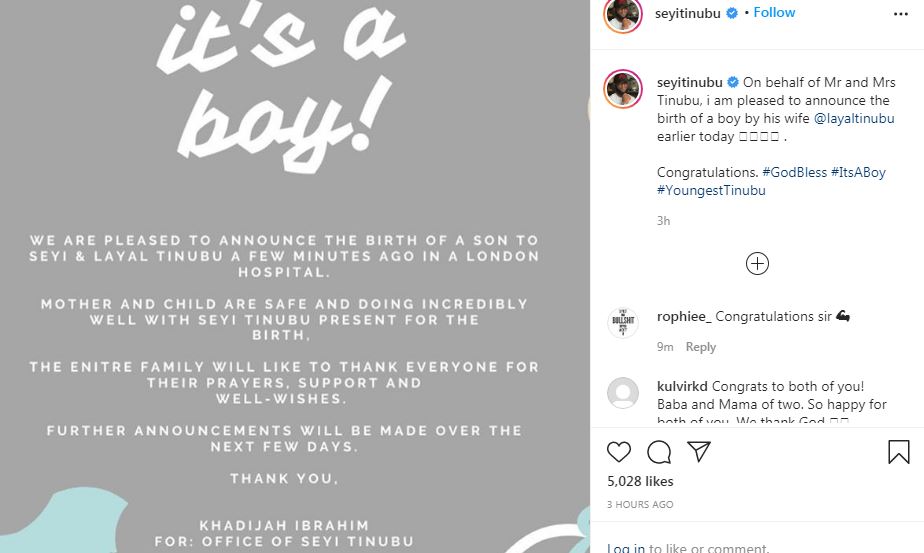Open seyitinubu avatar beside the caption
The width and height of the screenshot is (924, 553).
click(623, 90)
